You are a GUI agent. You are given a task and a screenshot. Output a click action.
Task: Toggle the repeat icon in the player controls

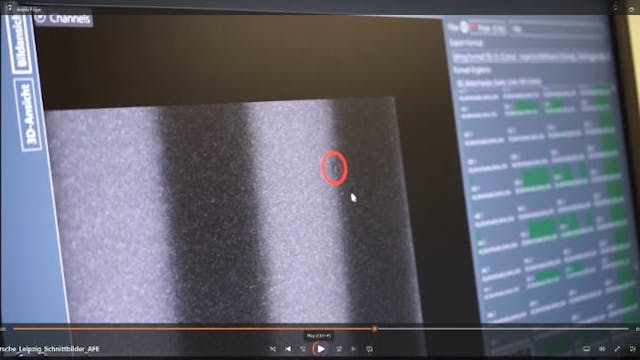369,349
